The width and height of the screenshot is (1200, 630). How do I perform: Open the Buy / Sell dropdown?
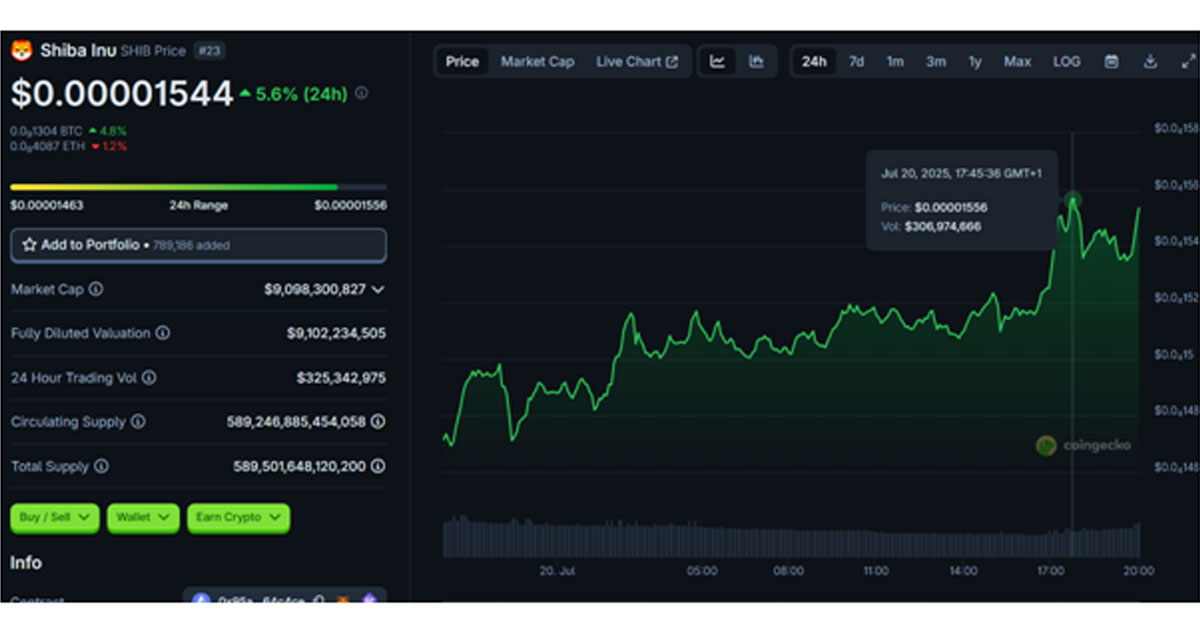click(55, 517)
